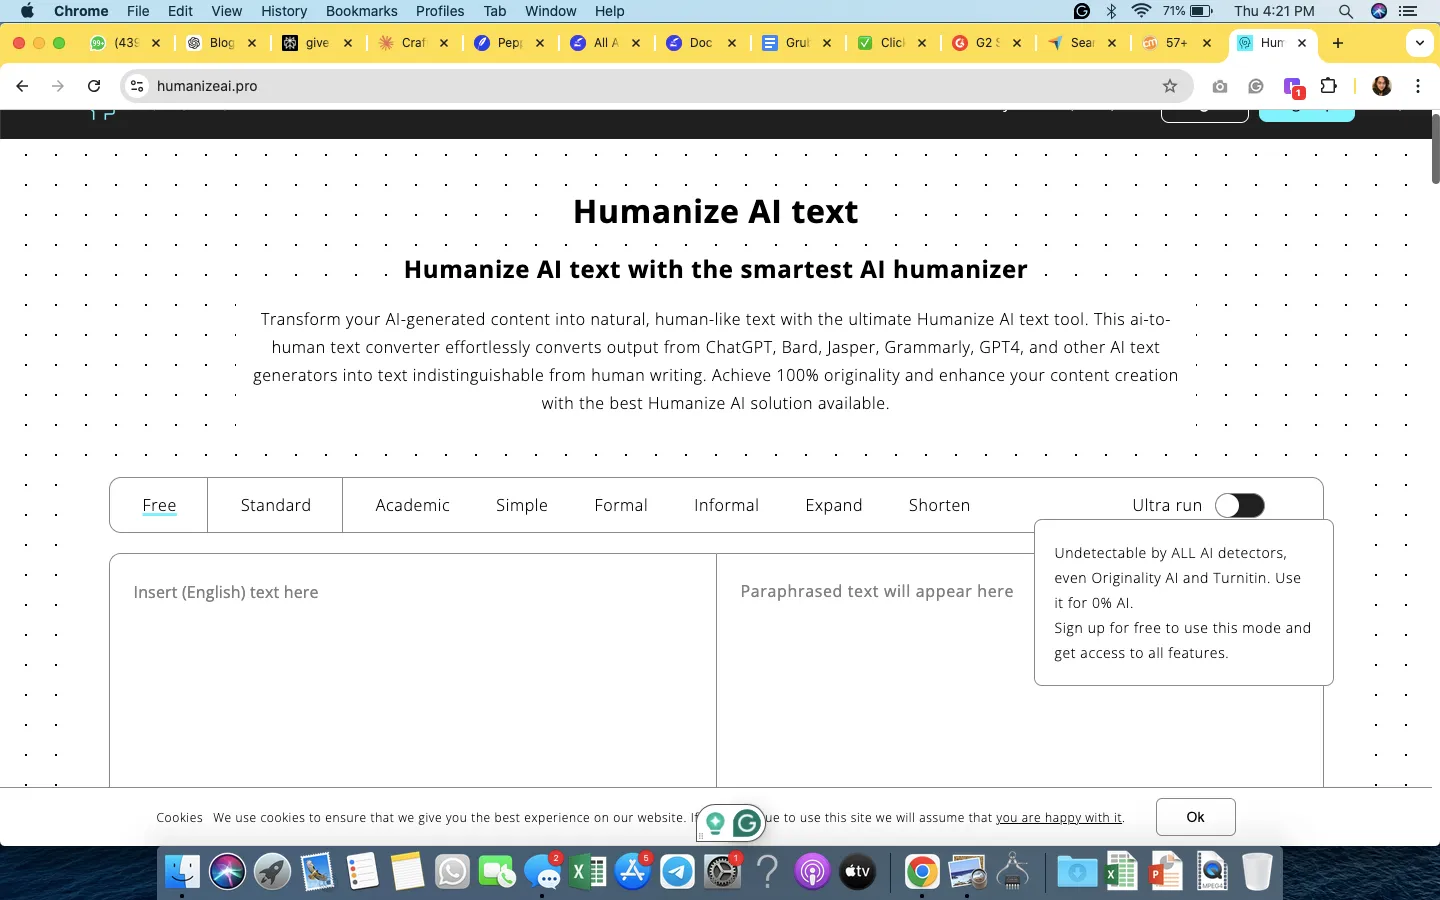The height and width of the screenshot is (900, 1440).
Task: Open Chrome's three-dot menu
Action: pyautogui.click(x=1418, y=86)
